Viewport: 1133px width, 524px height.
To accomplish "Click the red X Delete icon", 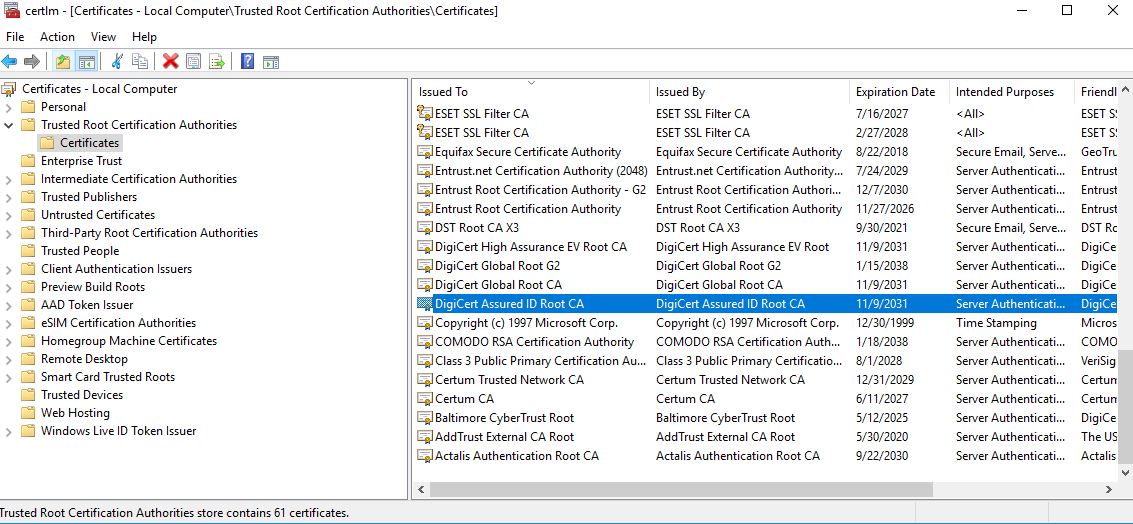I will 171,62.
